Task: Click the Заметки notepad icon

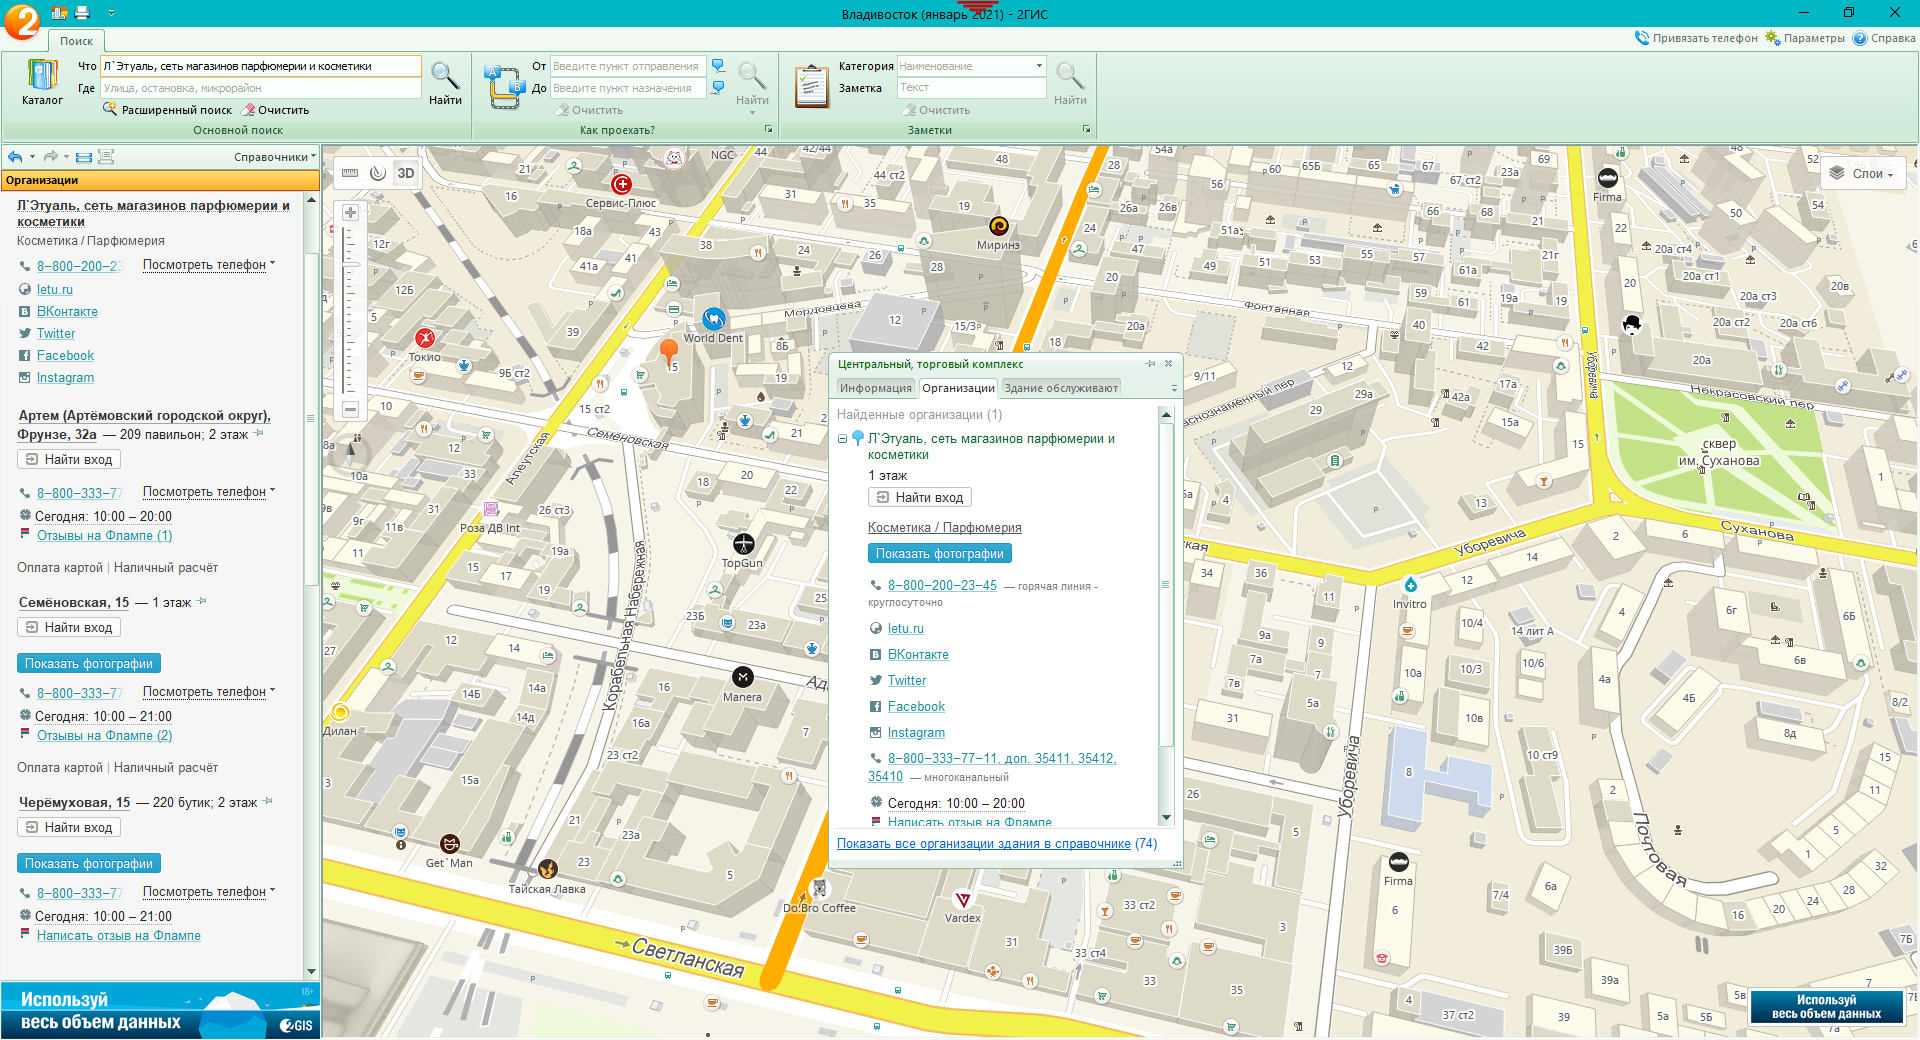Action: tap(812, 86)
